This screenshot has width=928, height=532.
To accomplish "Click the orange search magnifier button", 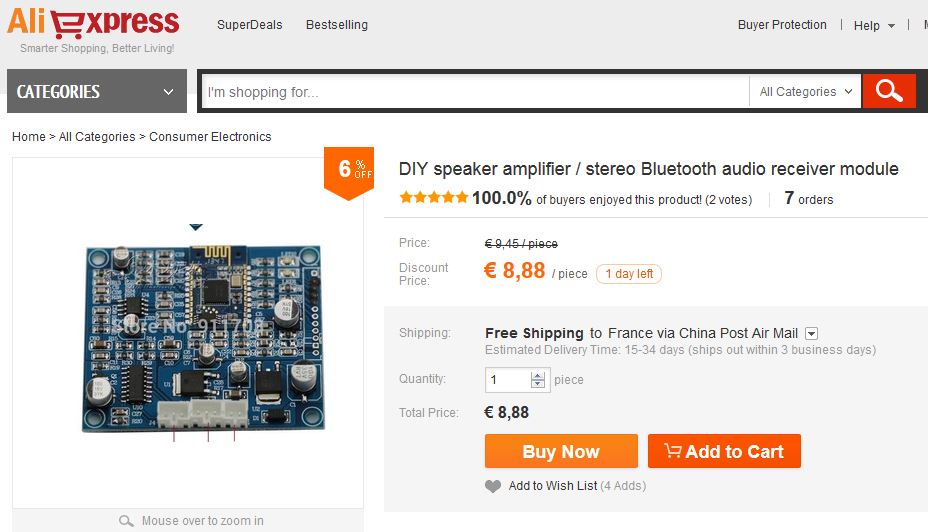I will tap(888, 91).
